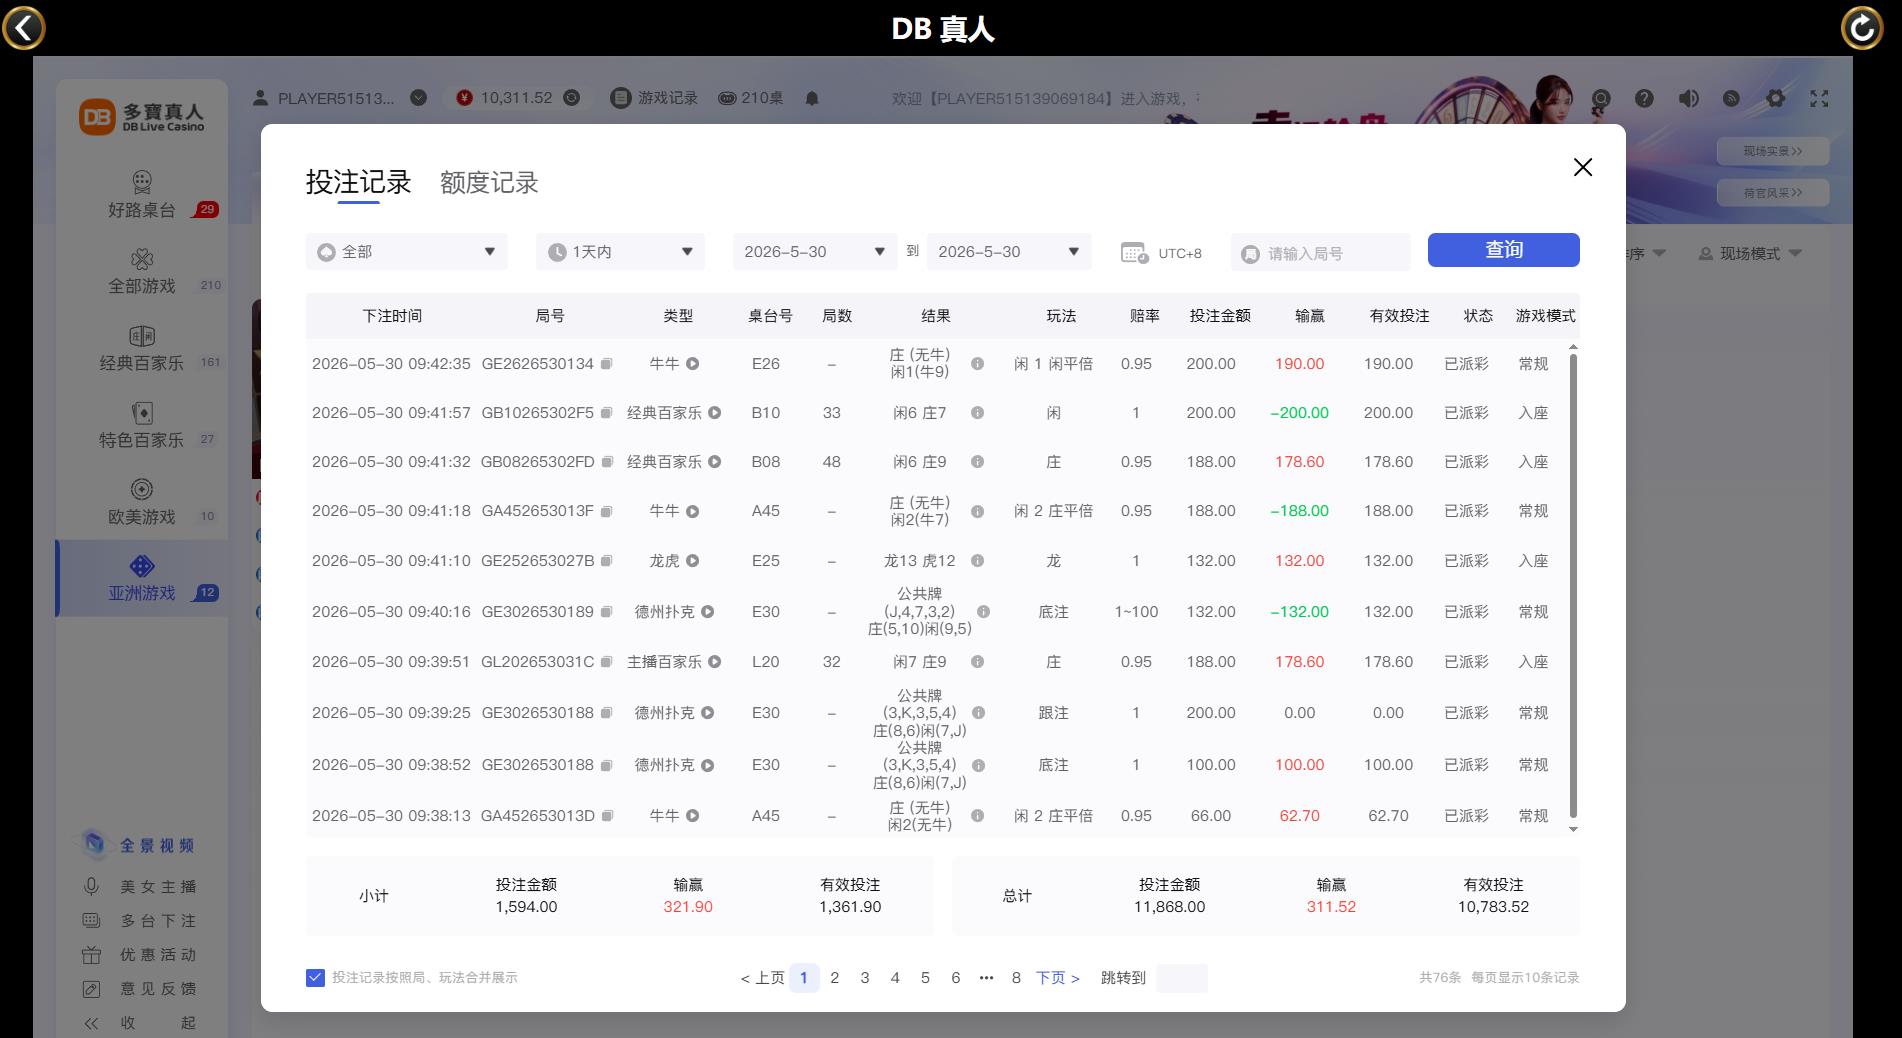Show result info for 闲6 庄9
1902x1038 pixels.
(x=977, y=462)
